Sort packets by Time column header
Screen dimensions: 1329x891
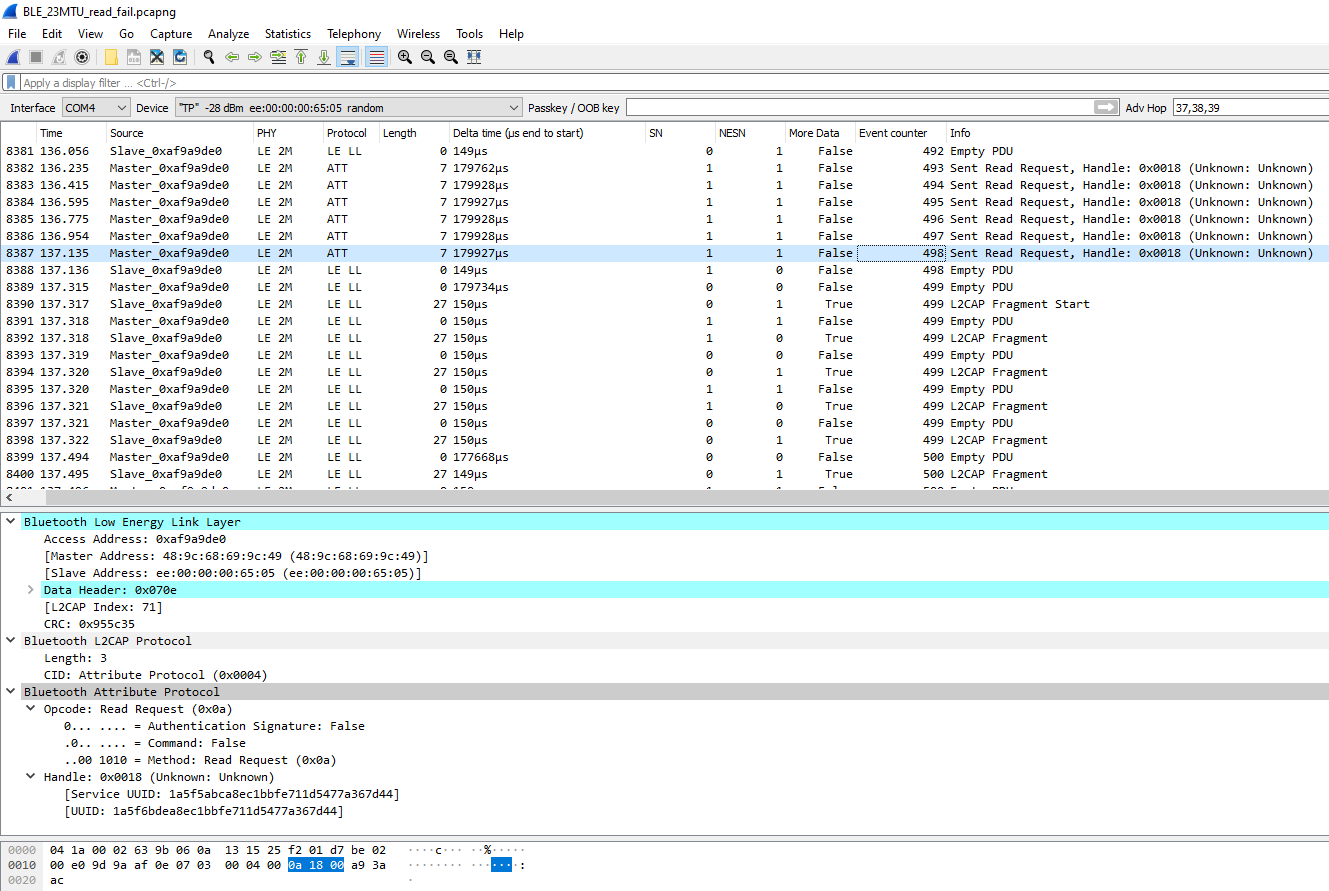tap(71, 133)
